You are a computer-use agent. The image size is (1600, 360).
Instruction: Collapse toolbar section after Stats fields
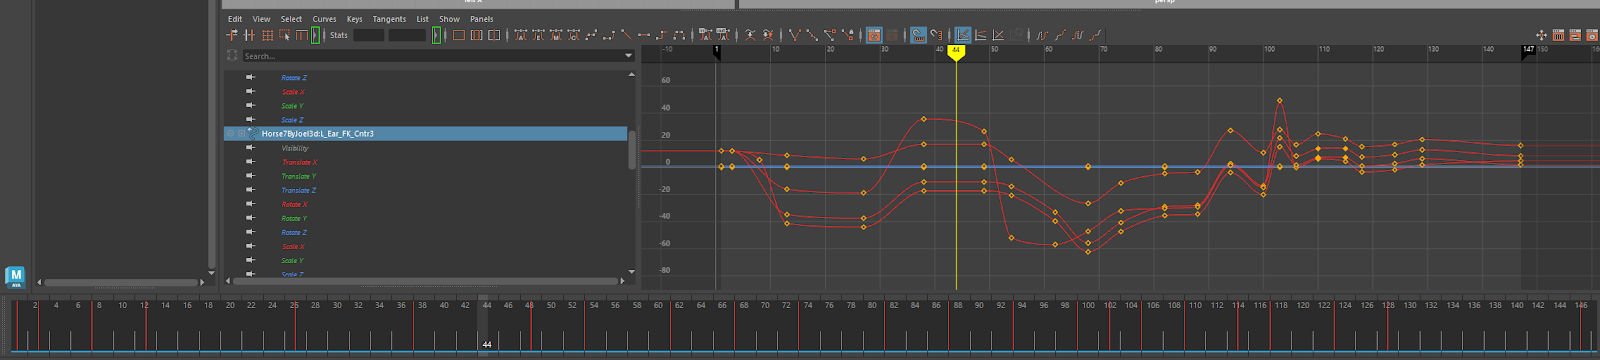(x=436, y=35)
